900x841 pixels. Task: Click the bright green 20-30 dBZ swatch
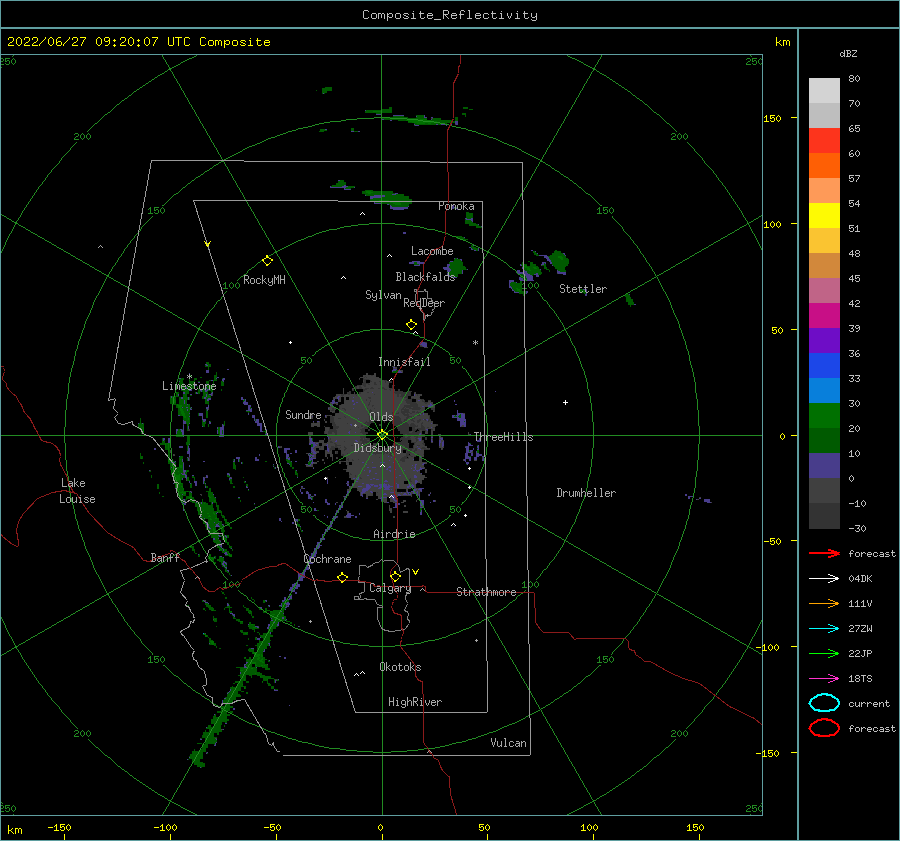(x=824, y=416)
